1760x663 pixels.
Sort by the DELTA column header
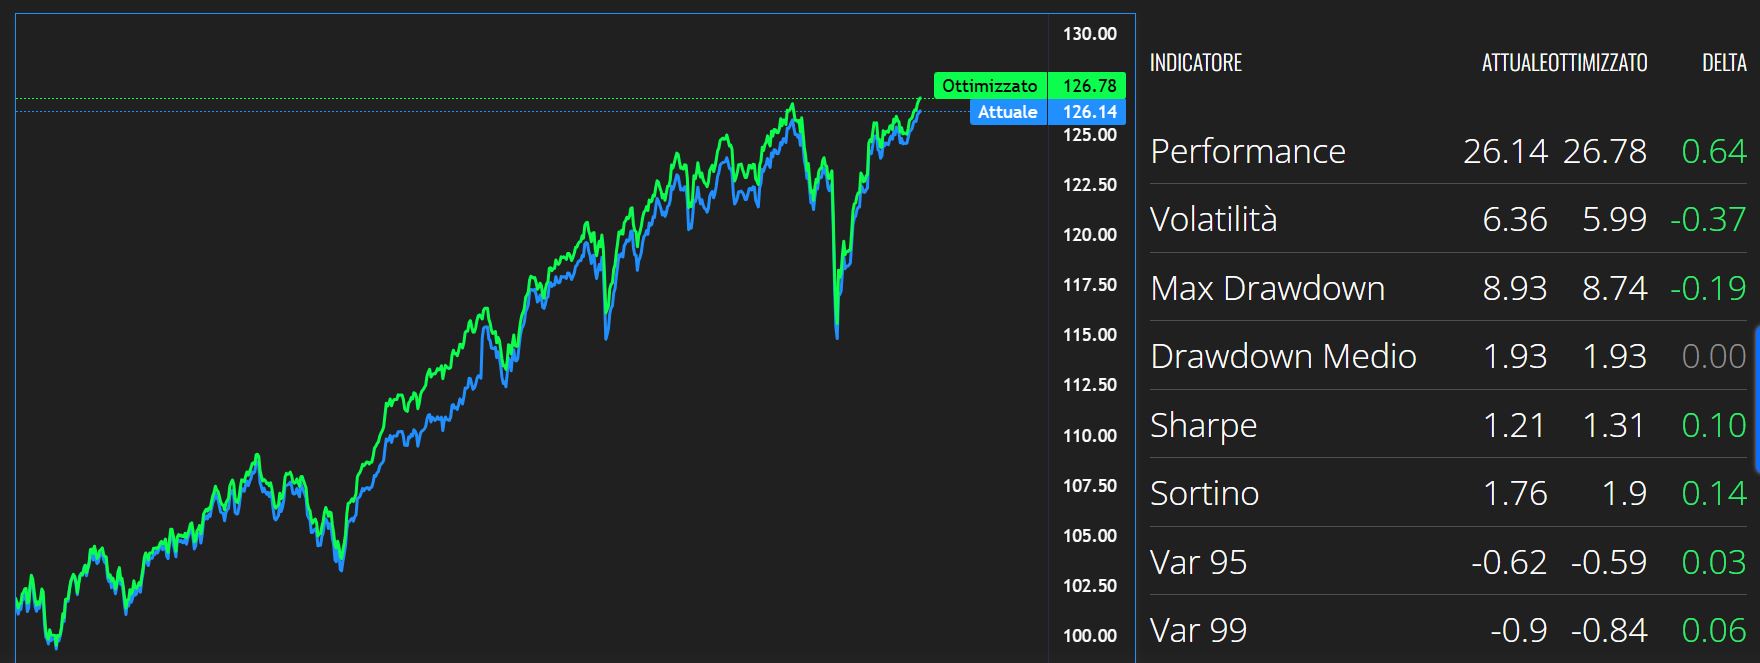pos(1724,63)
